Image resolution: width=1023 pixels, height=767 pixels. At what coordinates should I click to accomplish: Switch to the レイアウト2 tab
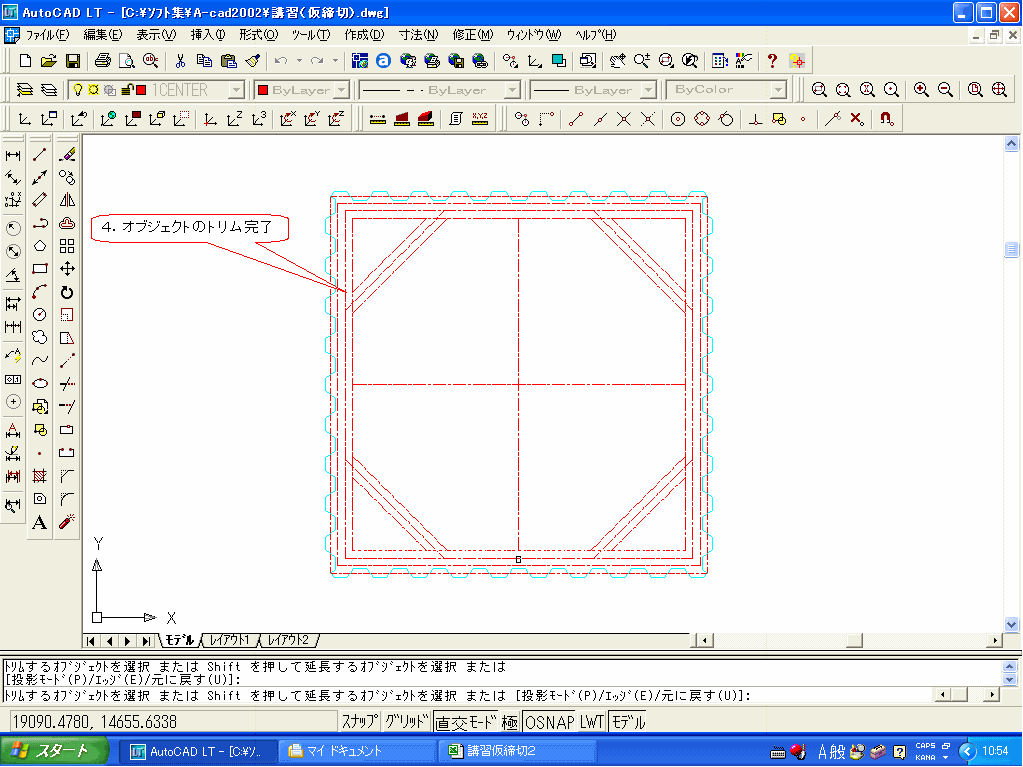(288, 640)
